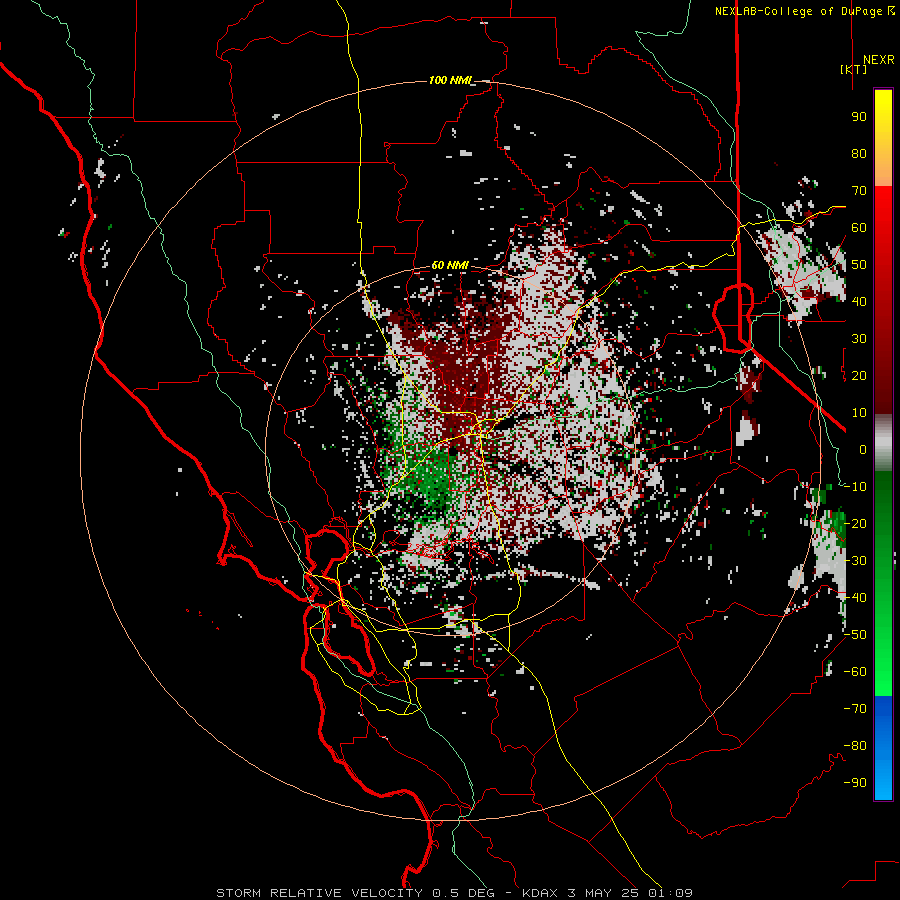Click the -70 value on velocity scale
Viewport: 900px width, 900px height.
855,709
